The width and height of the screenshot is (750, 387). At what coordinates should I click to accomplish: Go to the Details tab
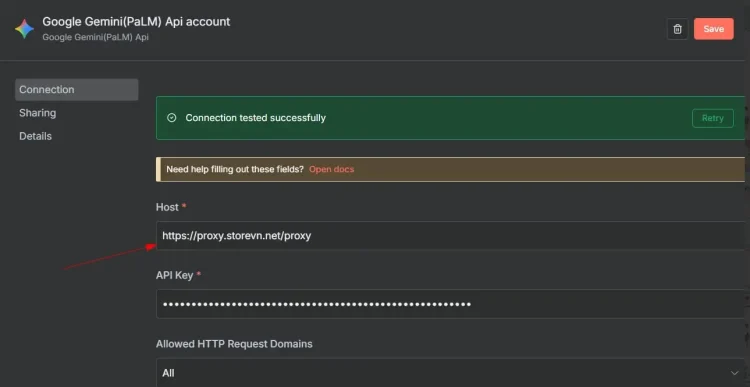click(35, 136)
